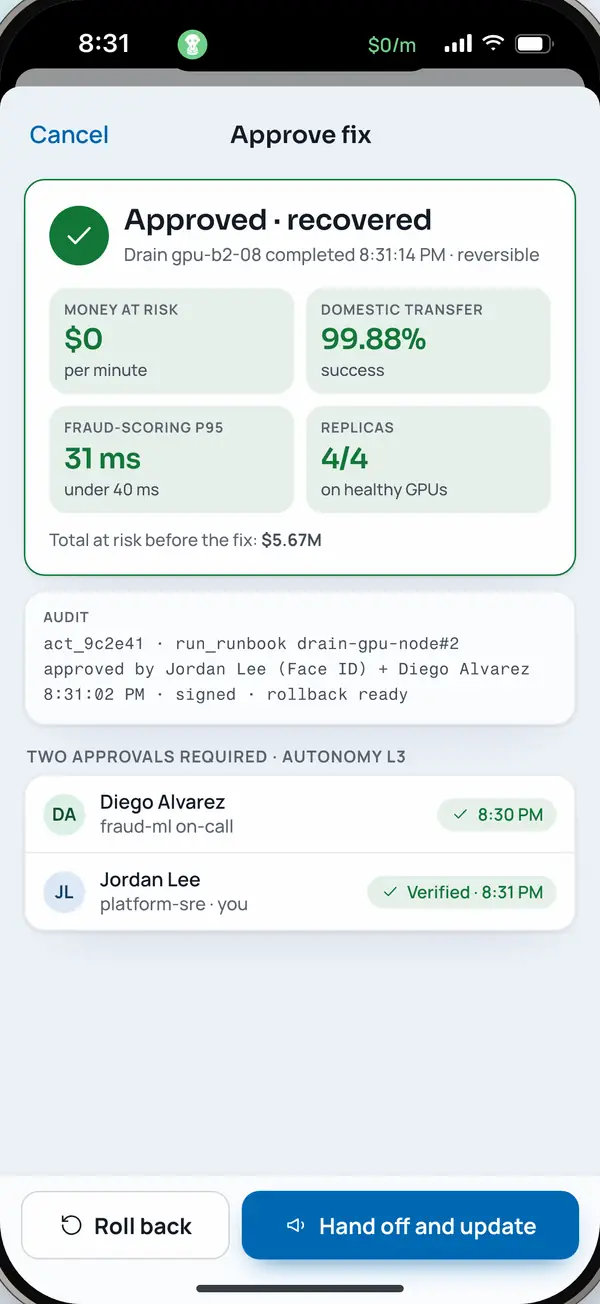Tap the Hand off and update button
Viewport: 600px width, 1304px height.
point(410,1225)
